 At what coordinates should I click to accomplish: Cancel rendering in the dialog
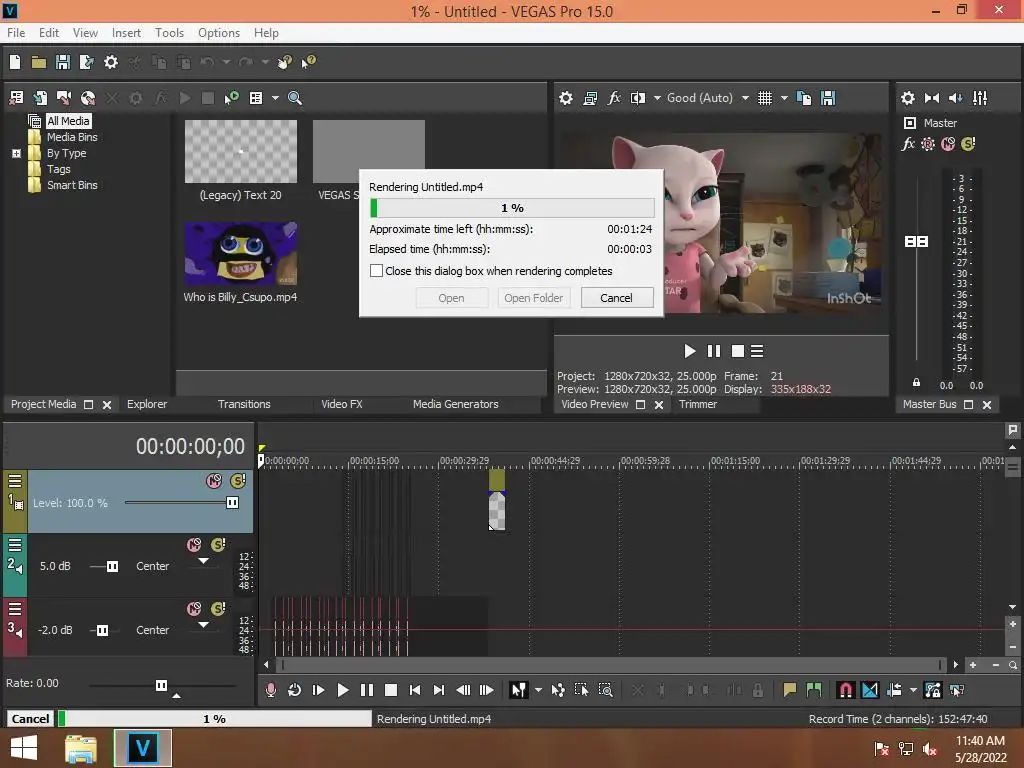(x=616, y=298)
